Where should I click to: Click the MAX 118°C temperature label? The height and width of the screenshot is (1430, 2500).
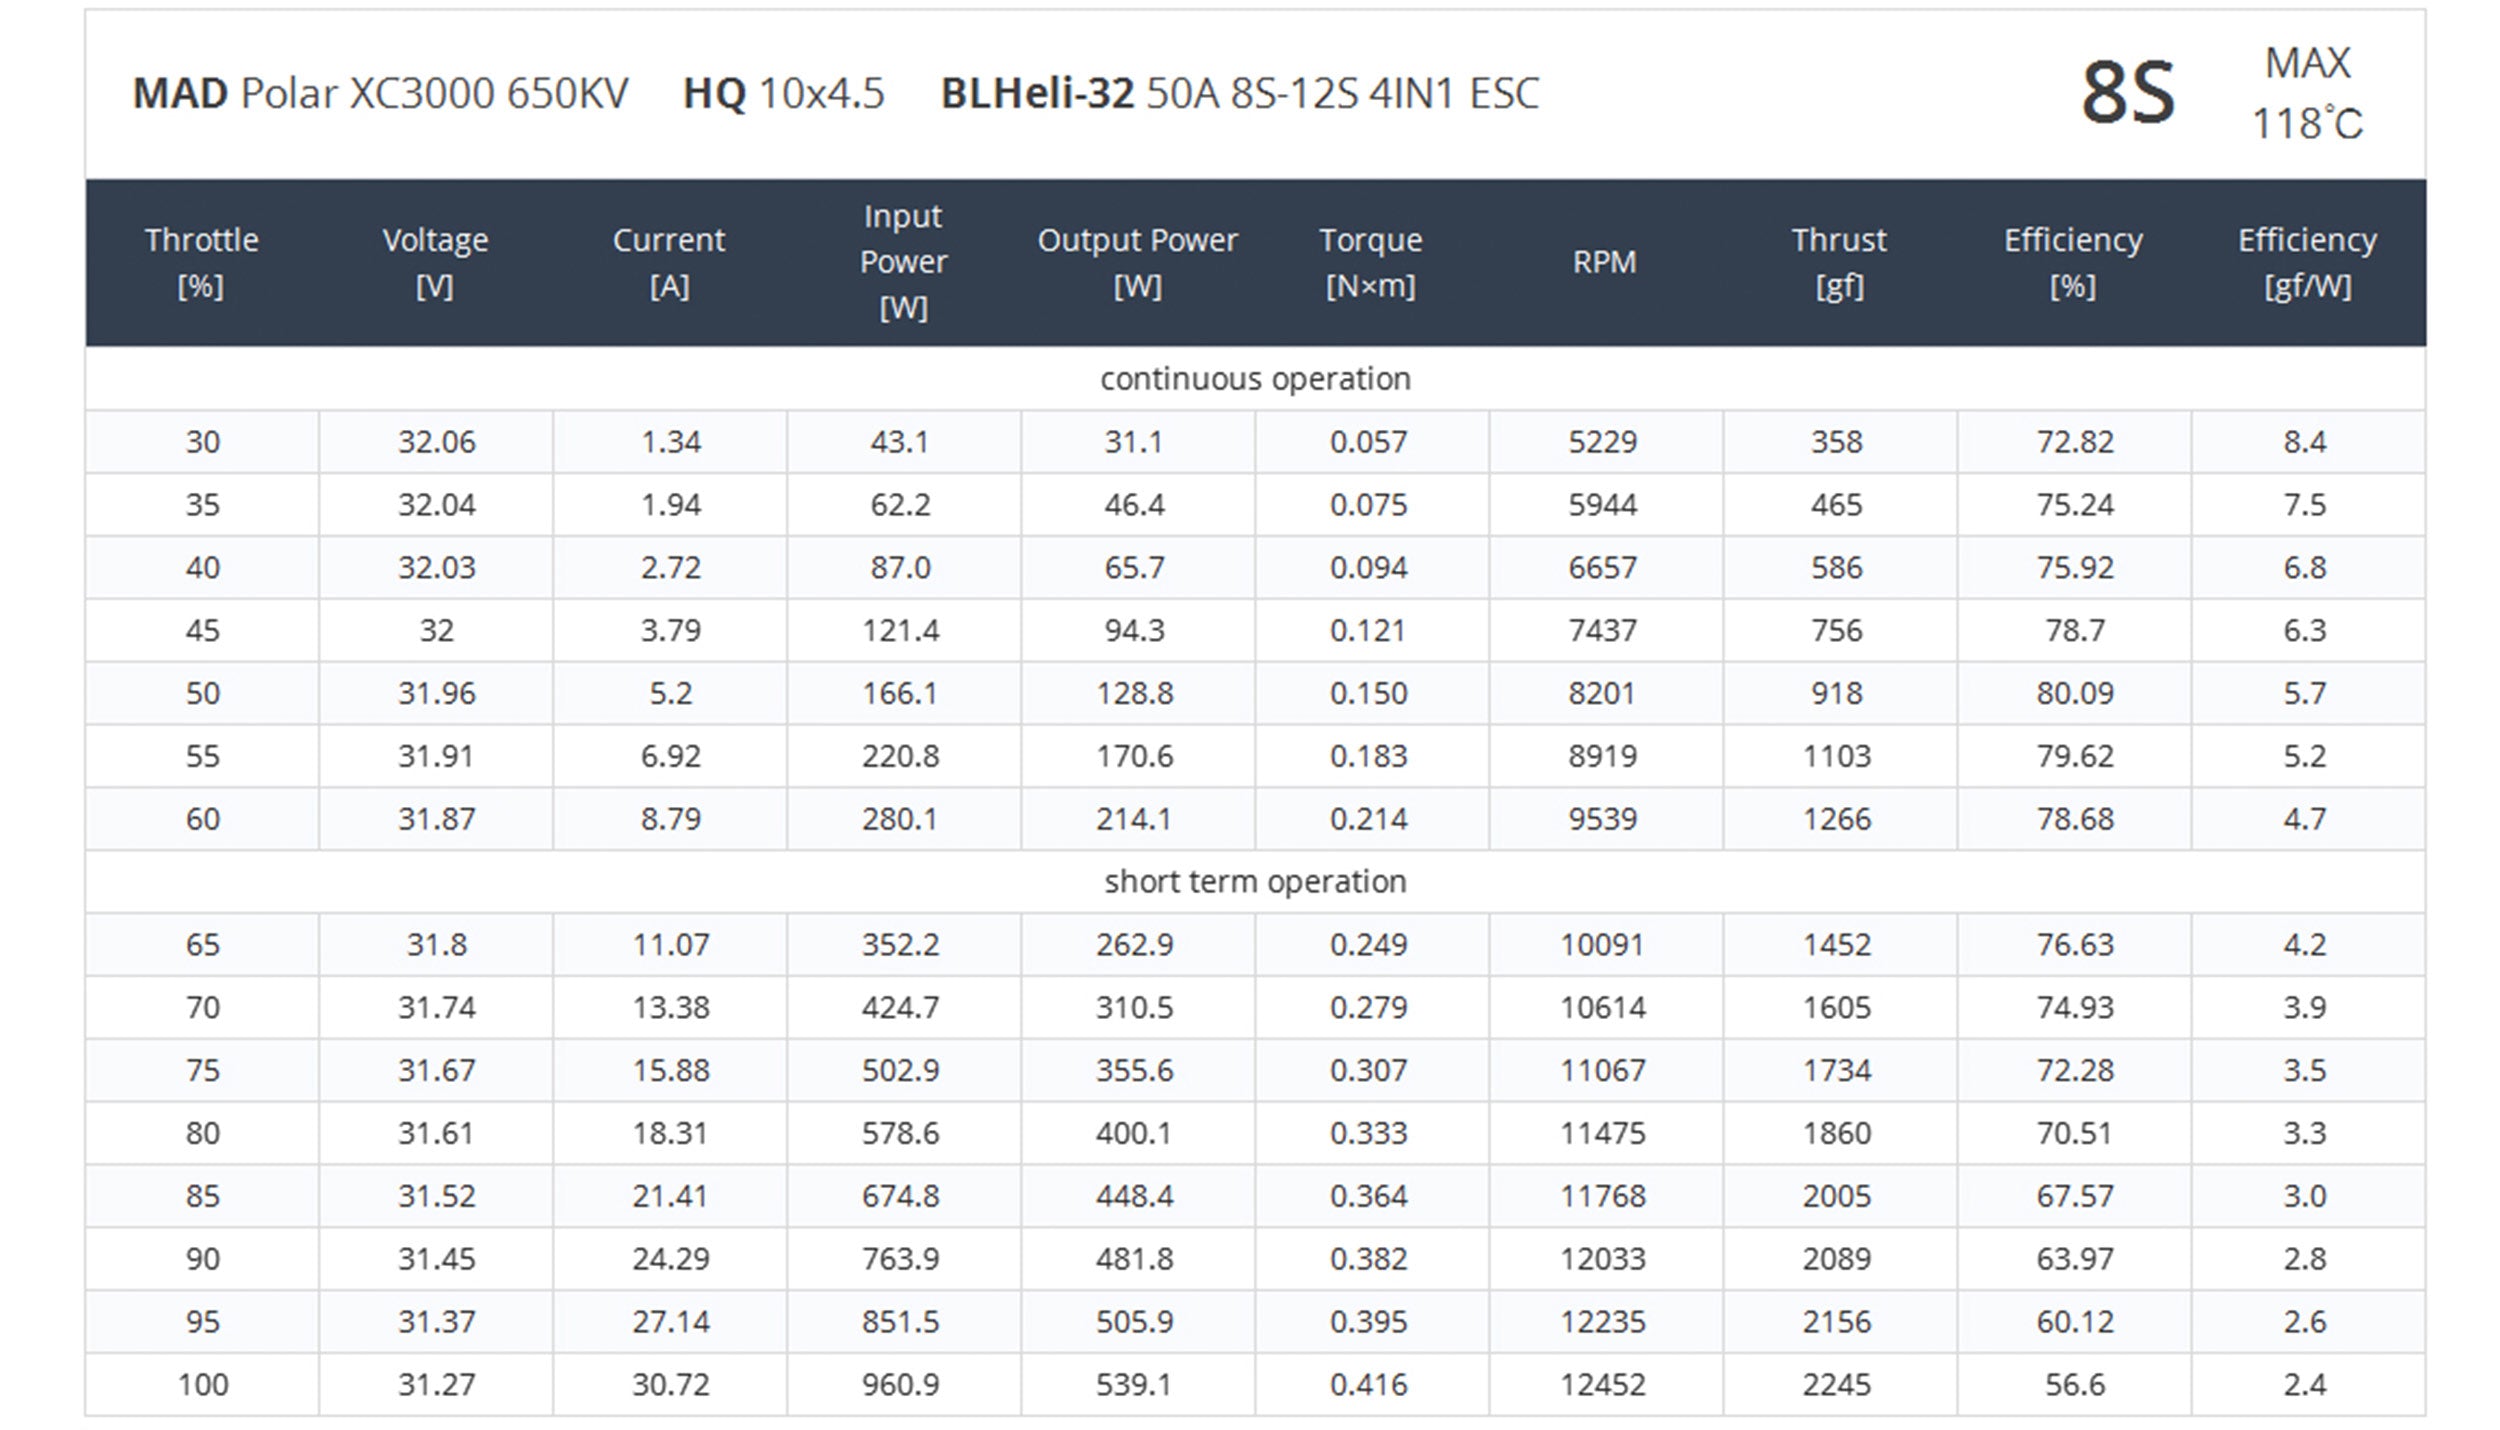(2307, 94)
